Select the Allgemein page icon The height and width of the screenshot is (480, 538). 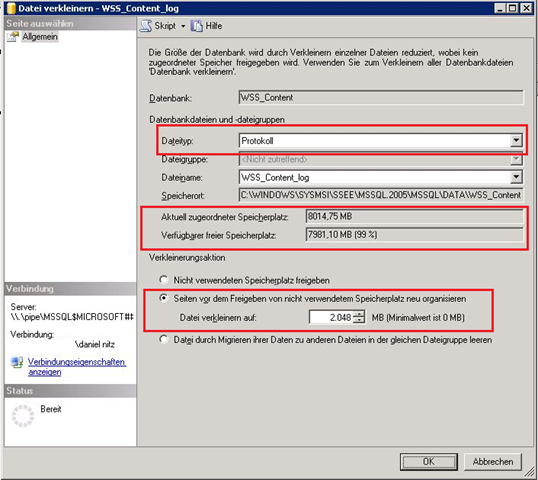[x=13, y=37]
